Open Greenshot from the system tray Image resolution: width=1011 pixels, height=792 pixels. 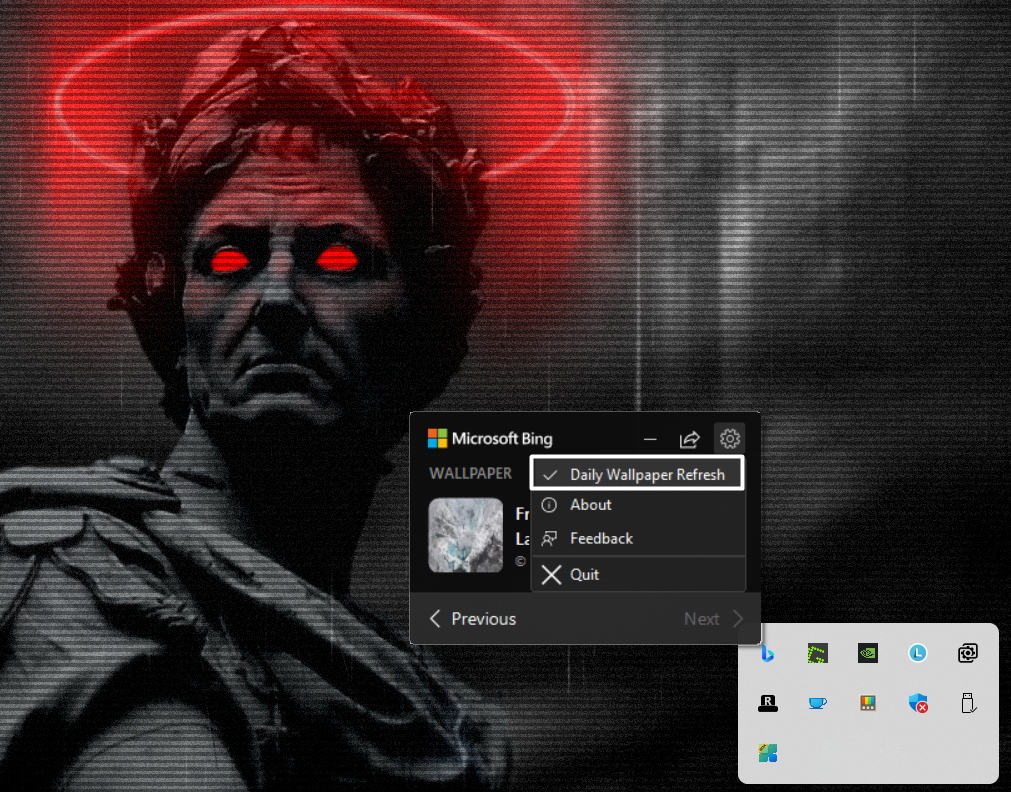click(817, 653)
